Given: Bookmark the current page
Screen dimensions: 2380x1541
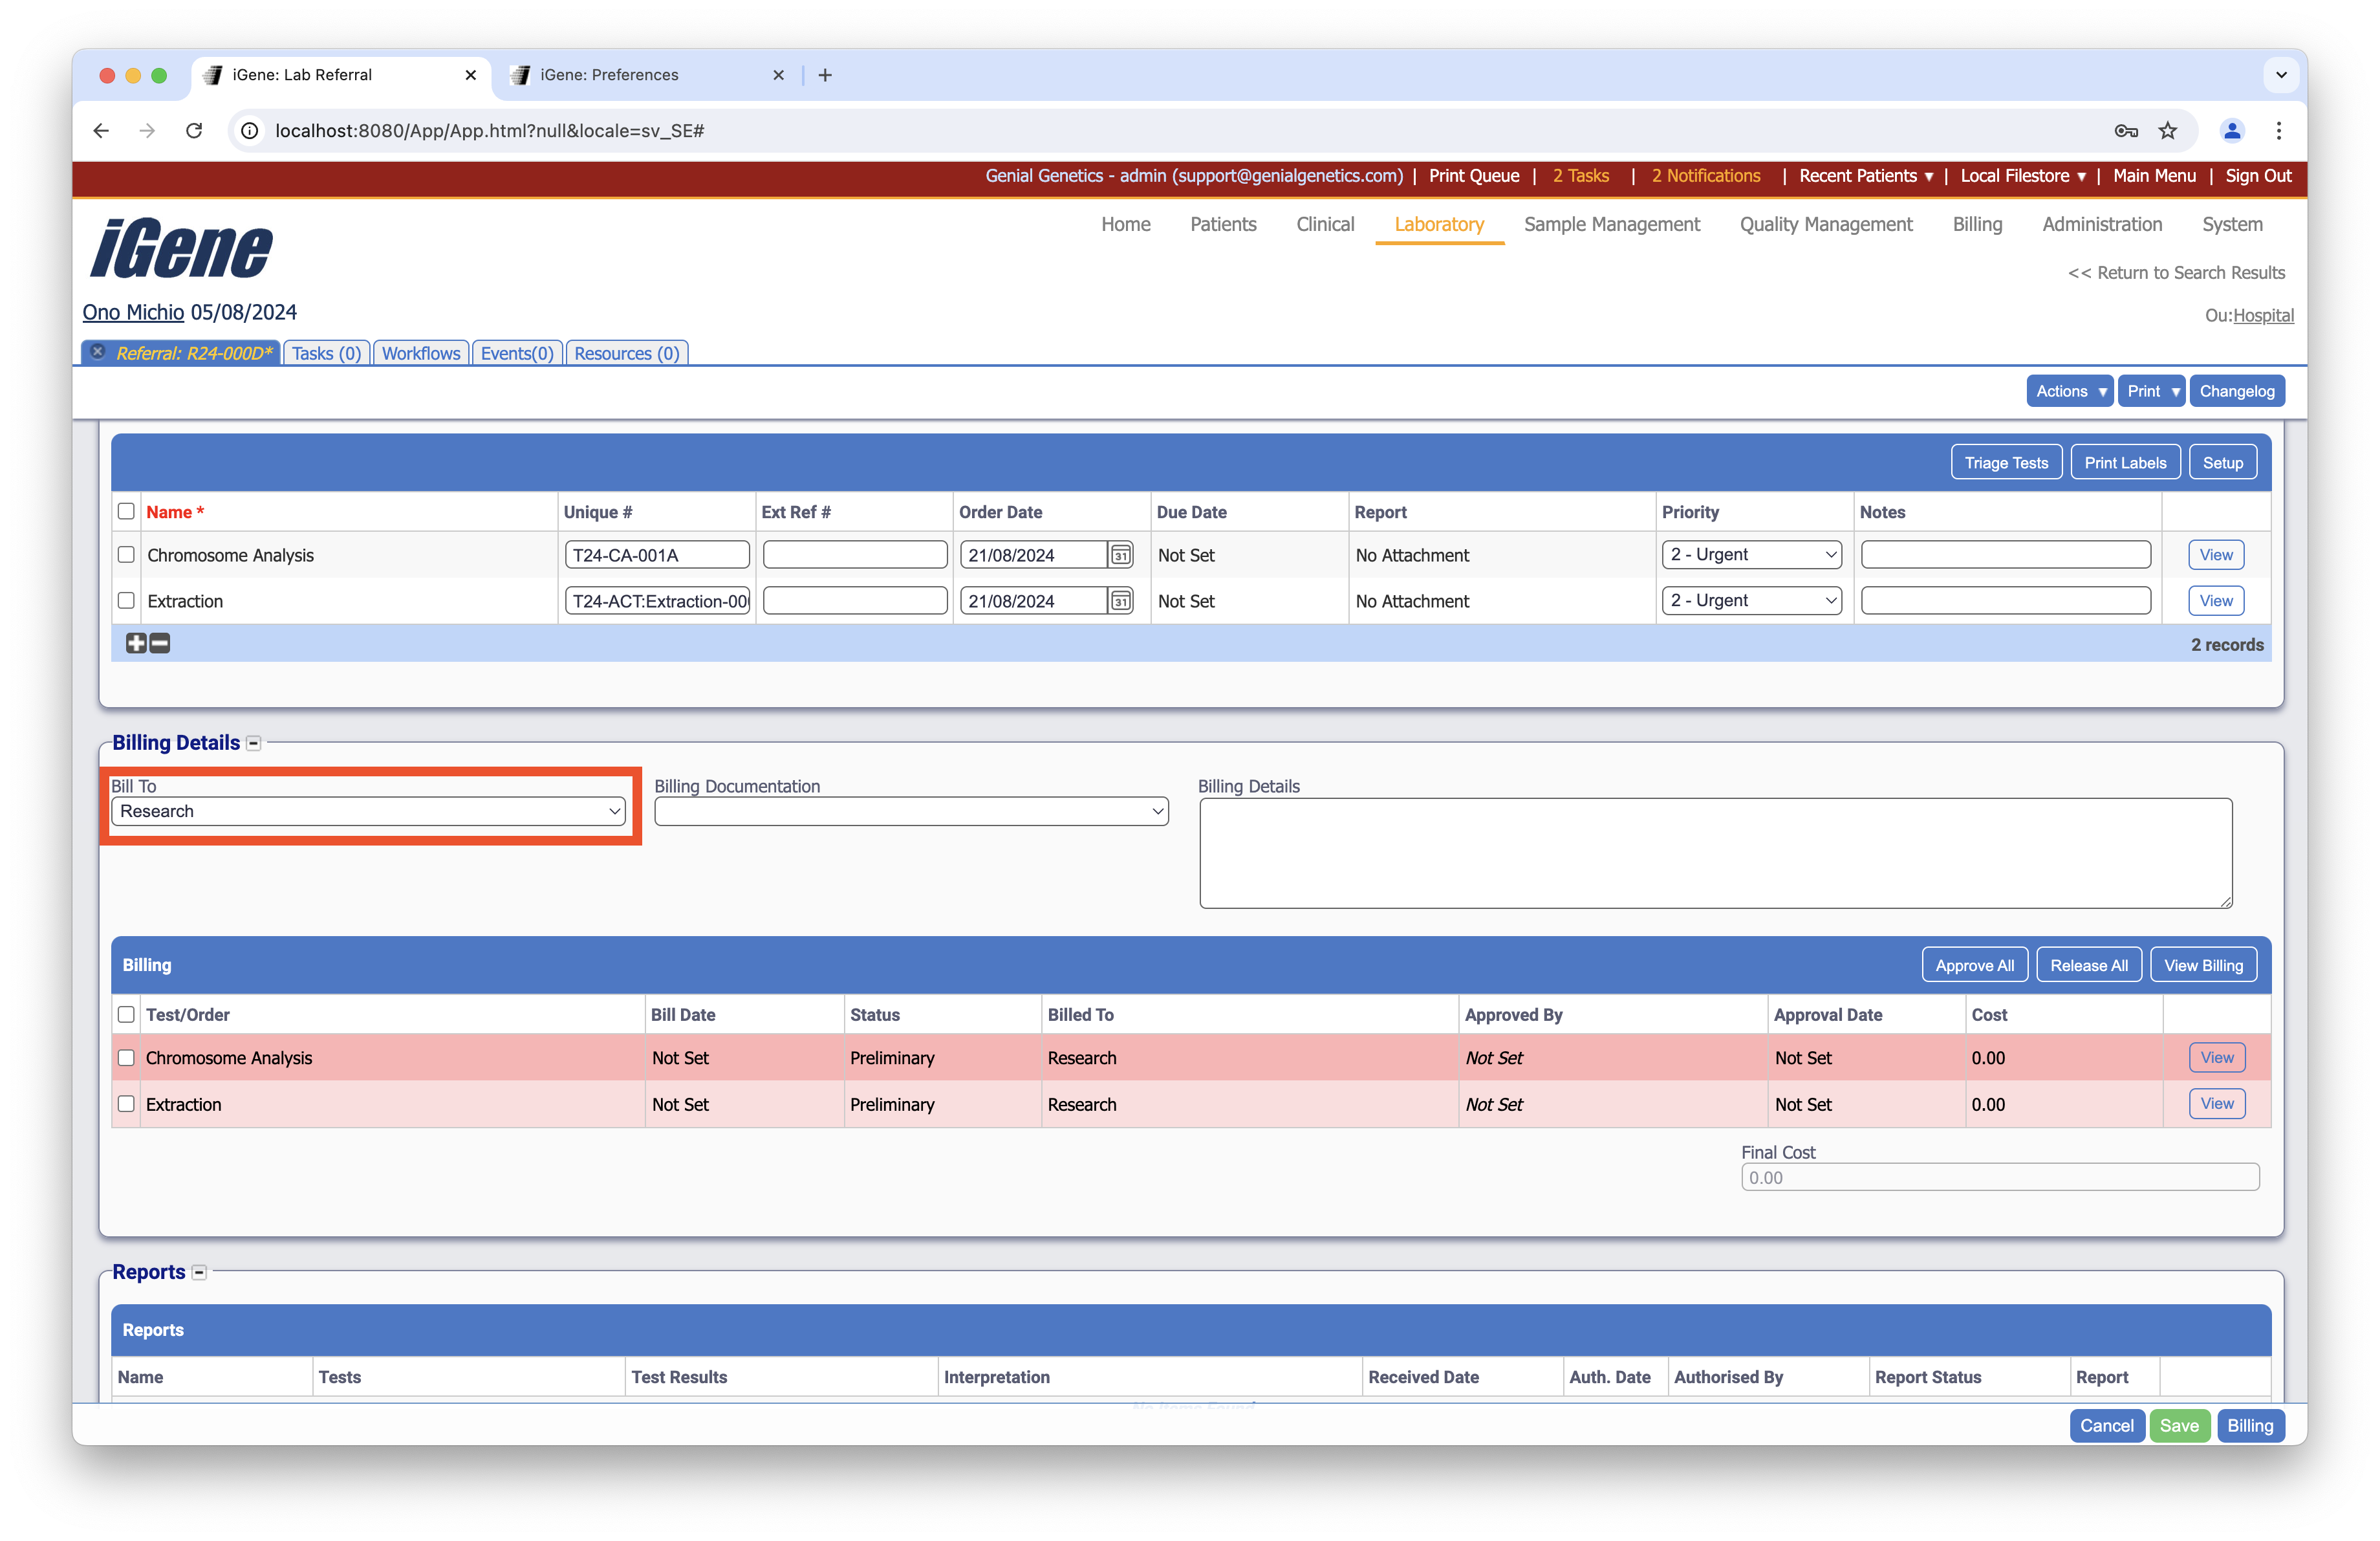Looking at the screenshot, I should [2168, 131].
